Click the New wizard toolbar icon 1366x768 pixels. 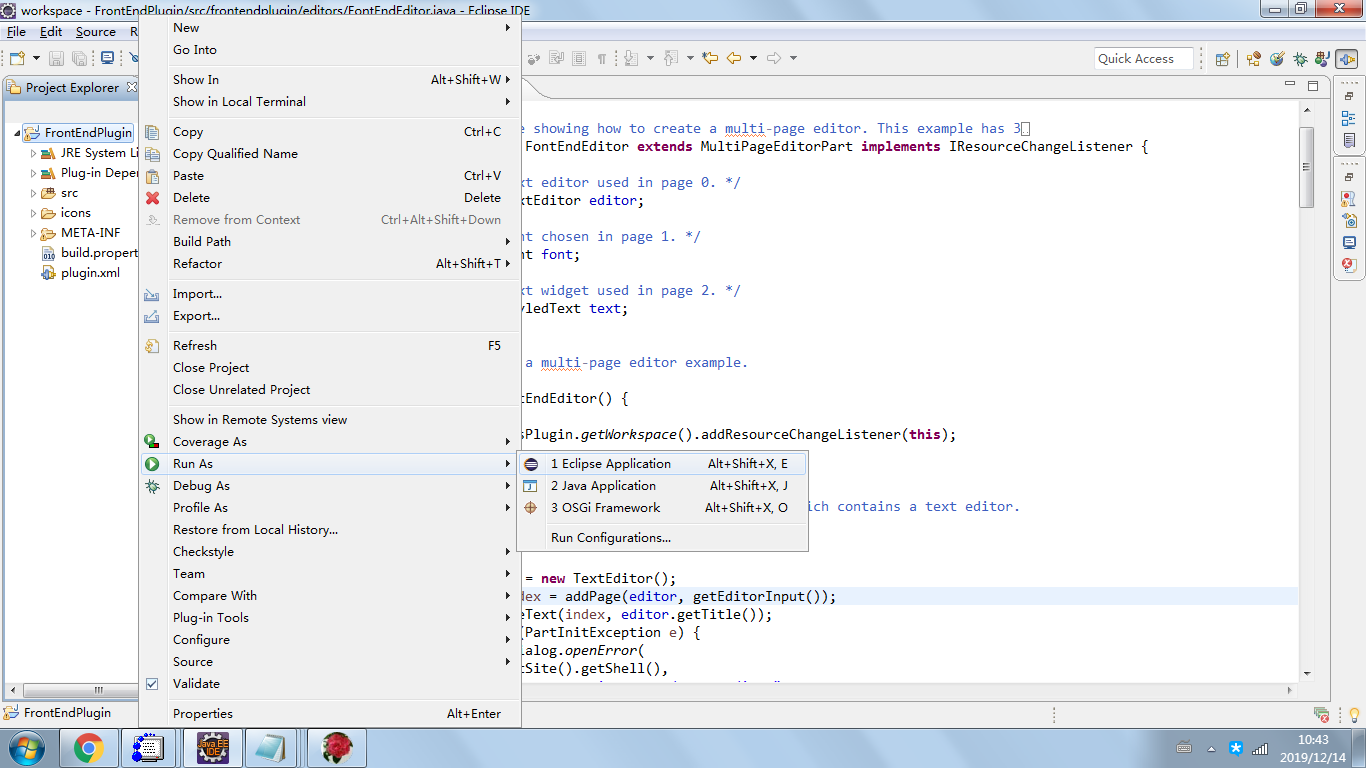pyautogui.click(x=17, y=59)
